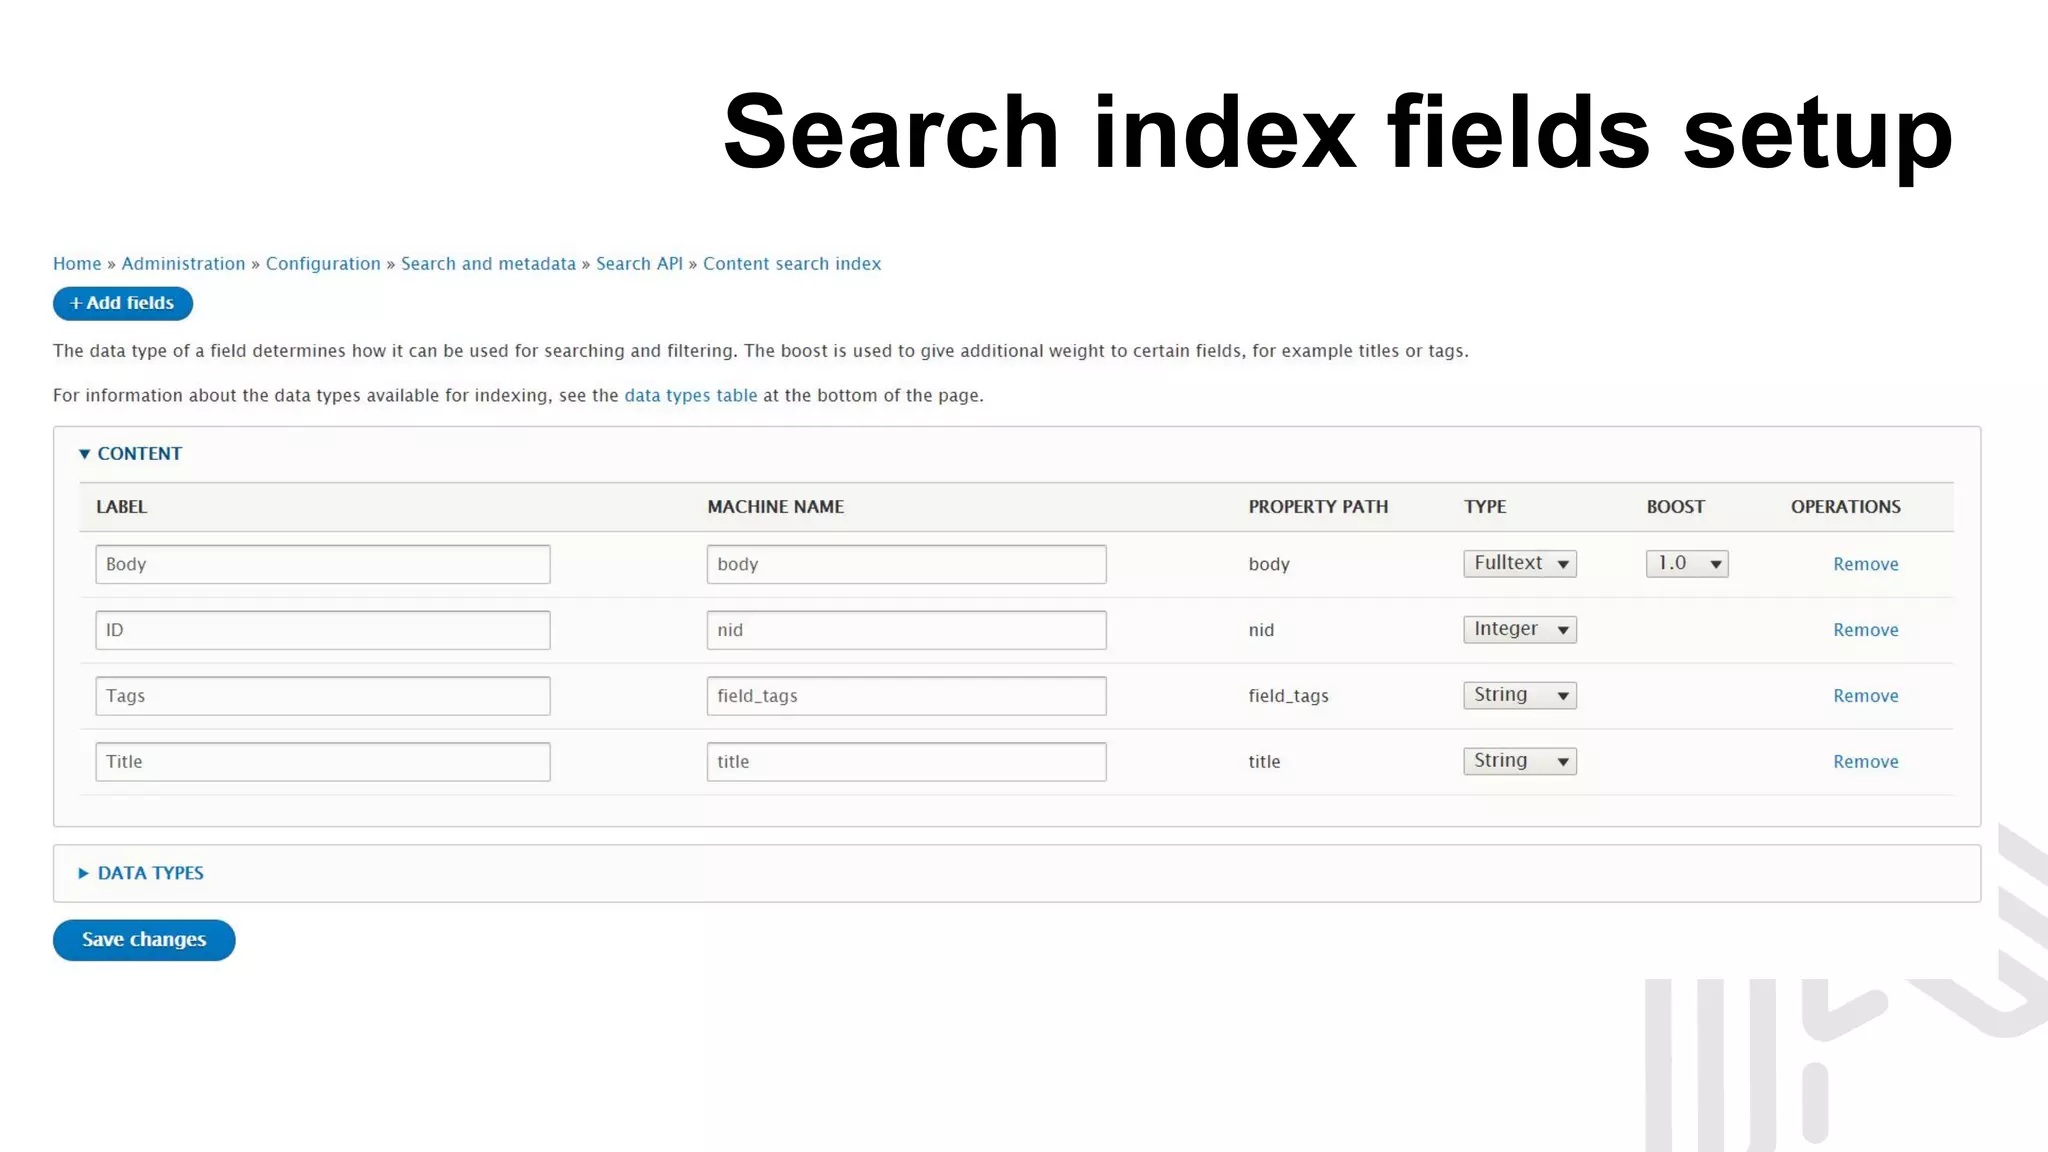This screenshot has height=1152, width=2048.
Task: Click the nid property path text
Action: coord(1261,630)
